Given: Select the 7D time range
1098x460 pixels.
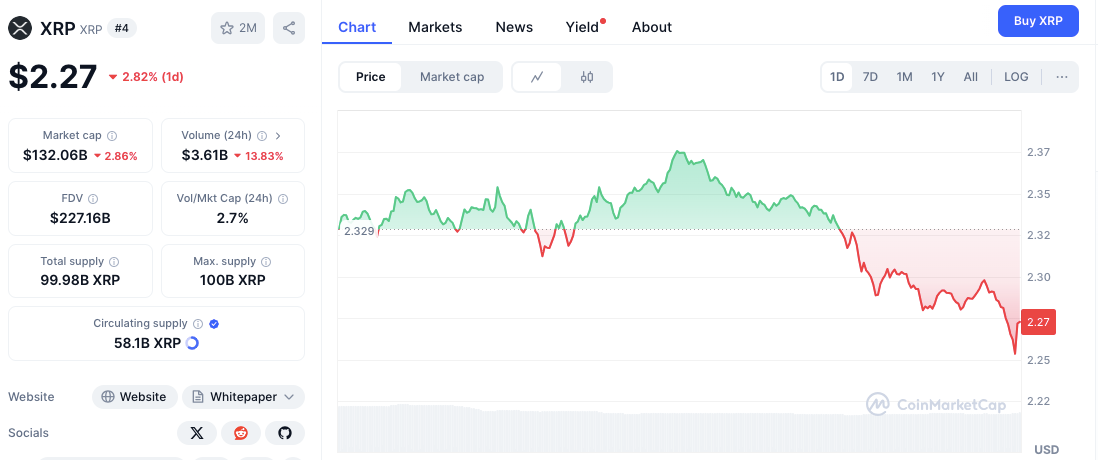Looking at the screenshot, I should 870,77.
